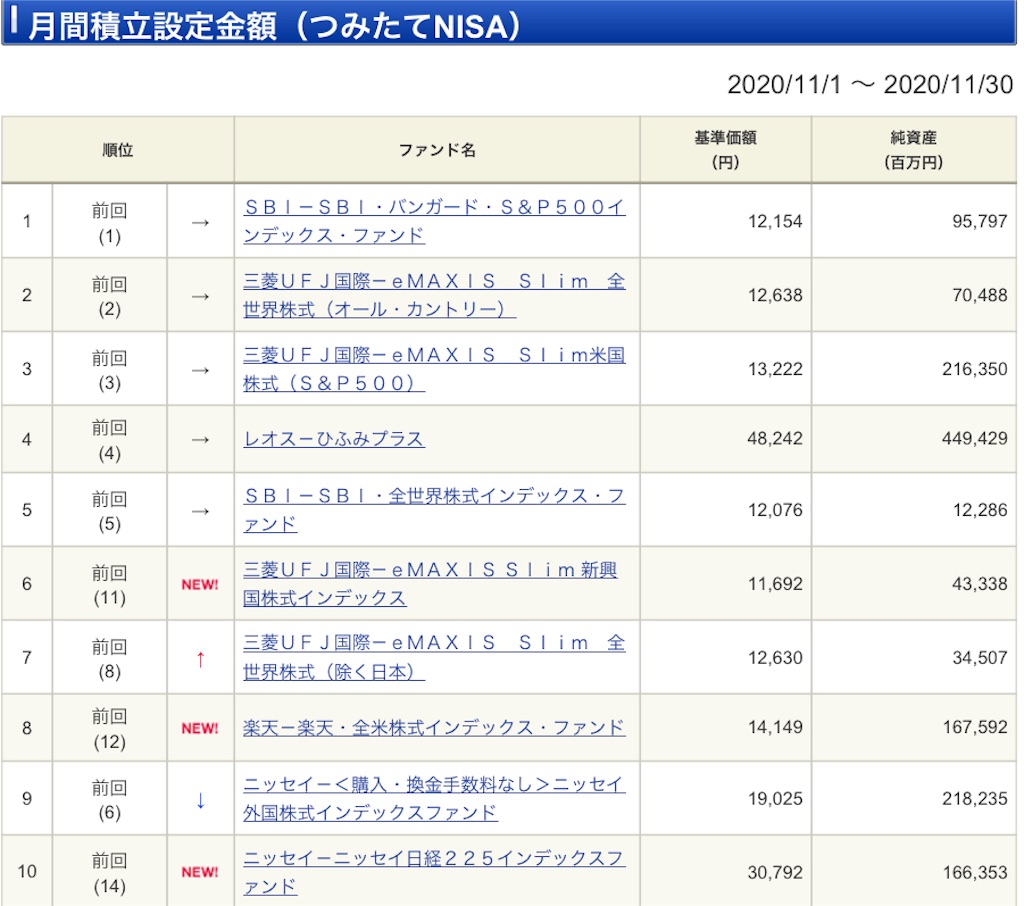The height and width of the screenshot is (906, 1024).
Task: Click the 順位 column header
Action: (118, 150)
